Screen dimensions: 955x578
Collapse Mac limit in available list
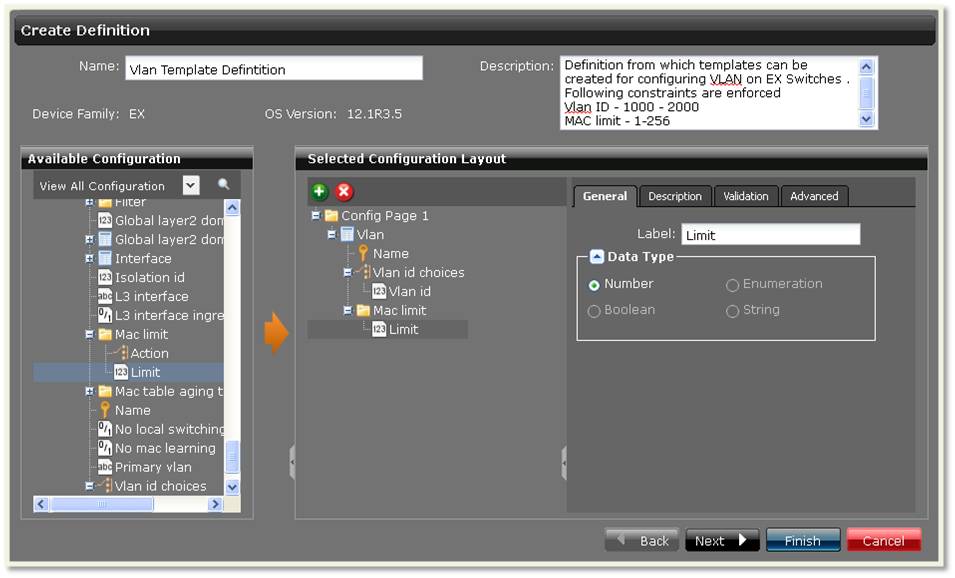(90, 334)
